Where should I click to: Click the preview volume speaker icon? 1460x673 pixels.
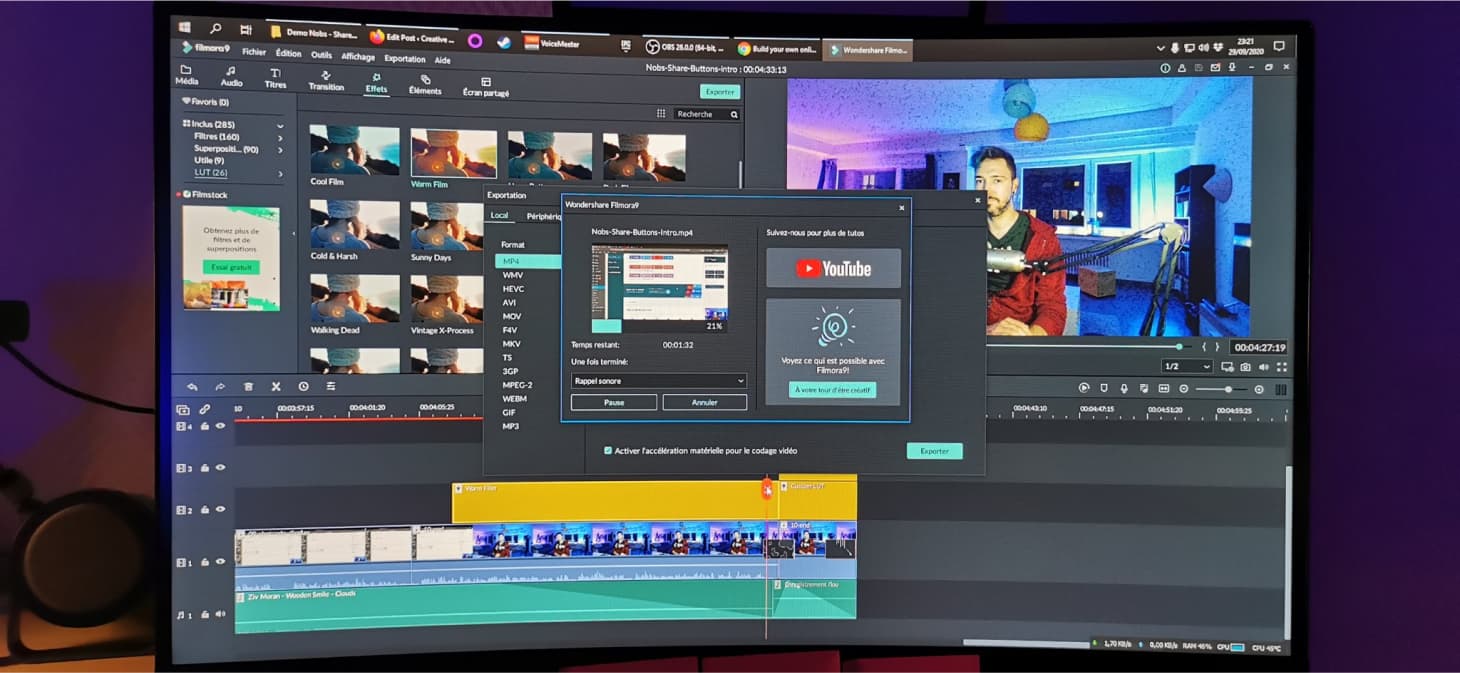1262,368
